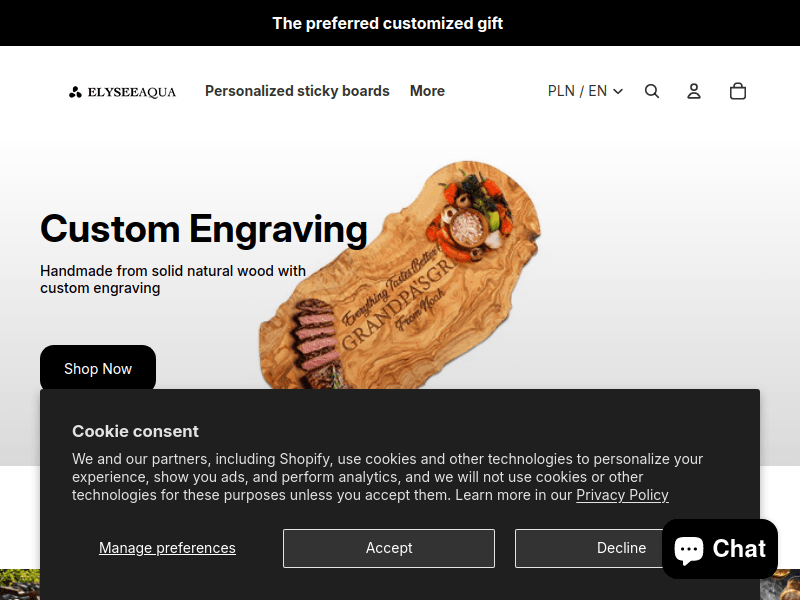Click the ElyseeAqua logo

(122, 92)
